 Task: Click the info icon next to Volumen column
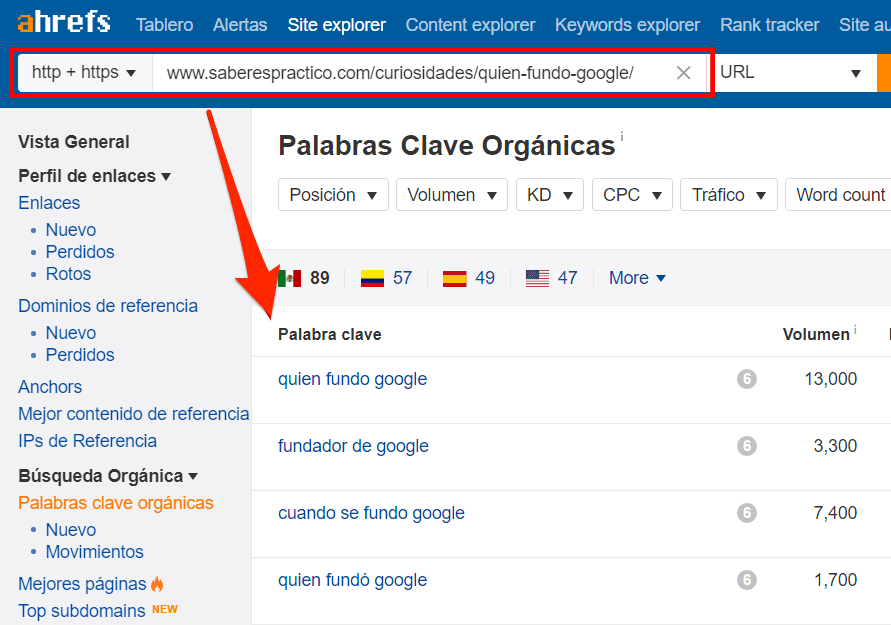coord(855,328)
